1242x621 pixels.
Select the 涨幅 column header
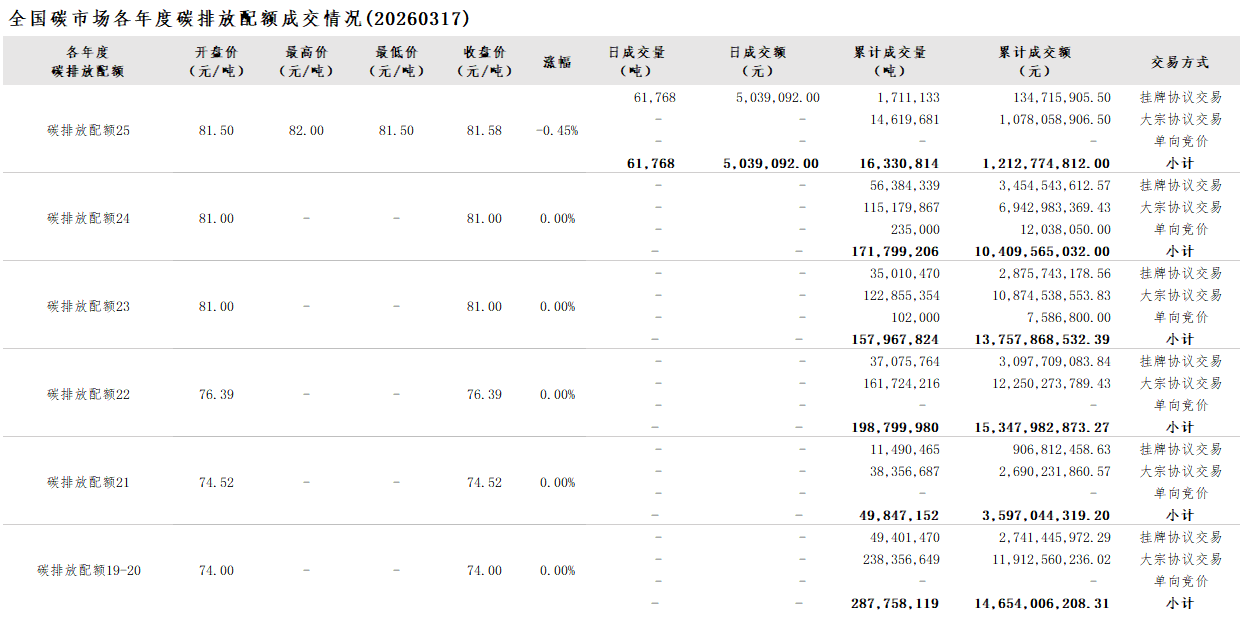pos(557,62)
